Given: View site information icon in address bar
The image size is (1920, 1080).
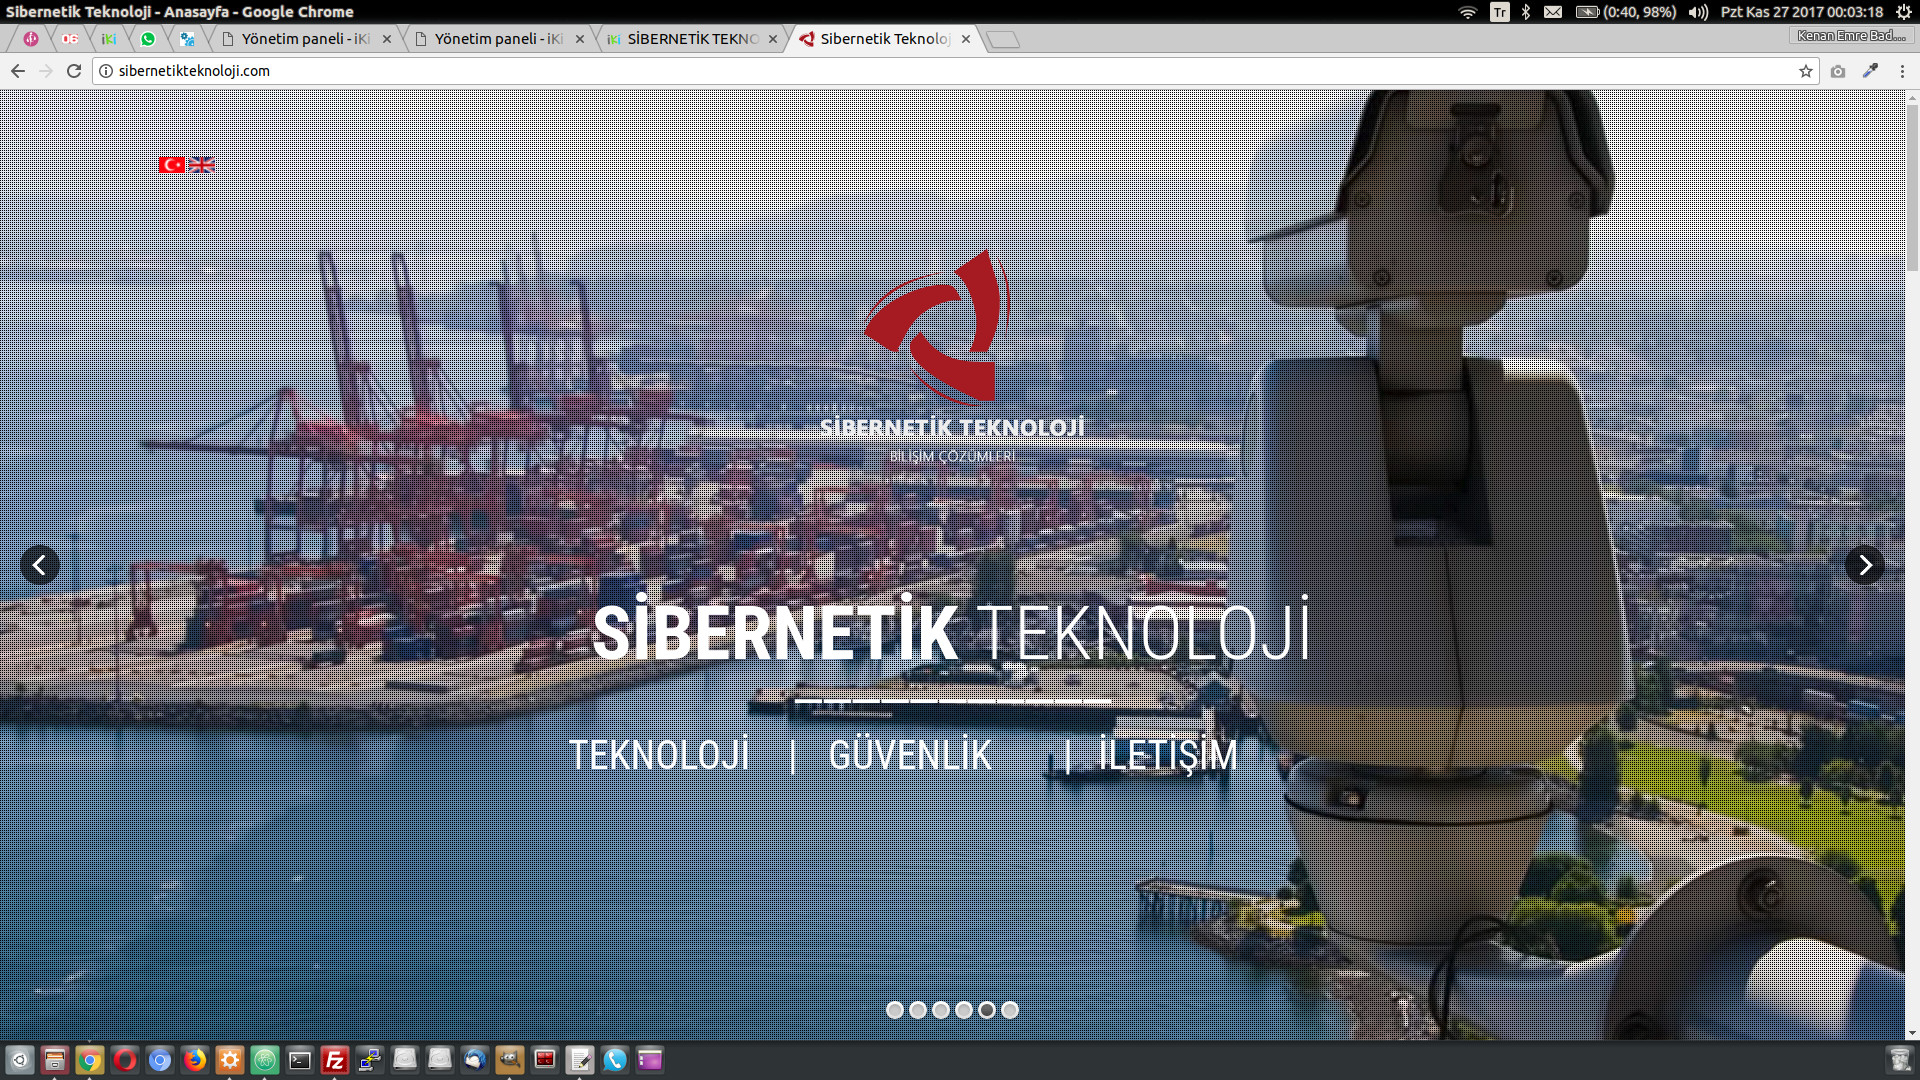Looking at the screenshot, I should point(106,71).
